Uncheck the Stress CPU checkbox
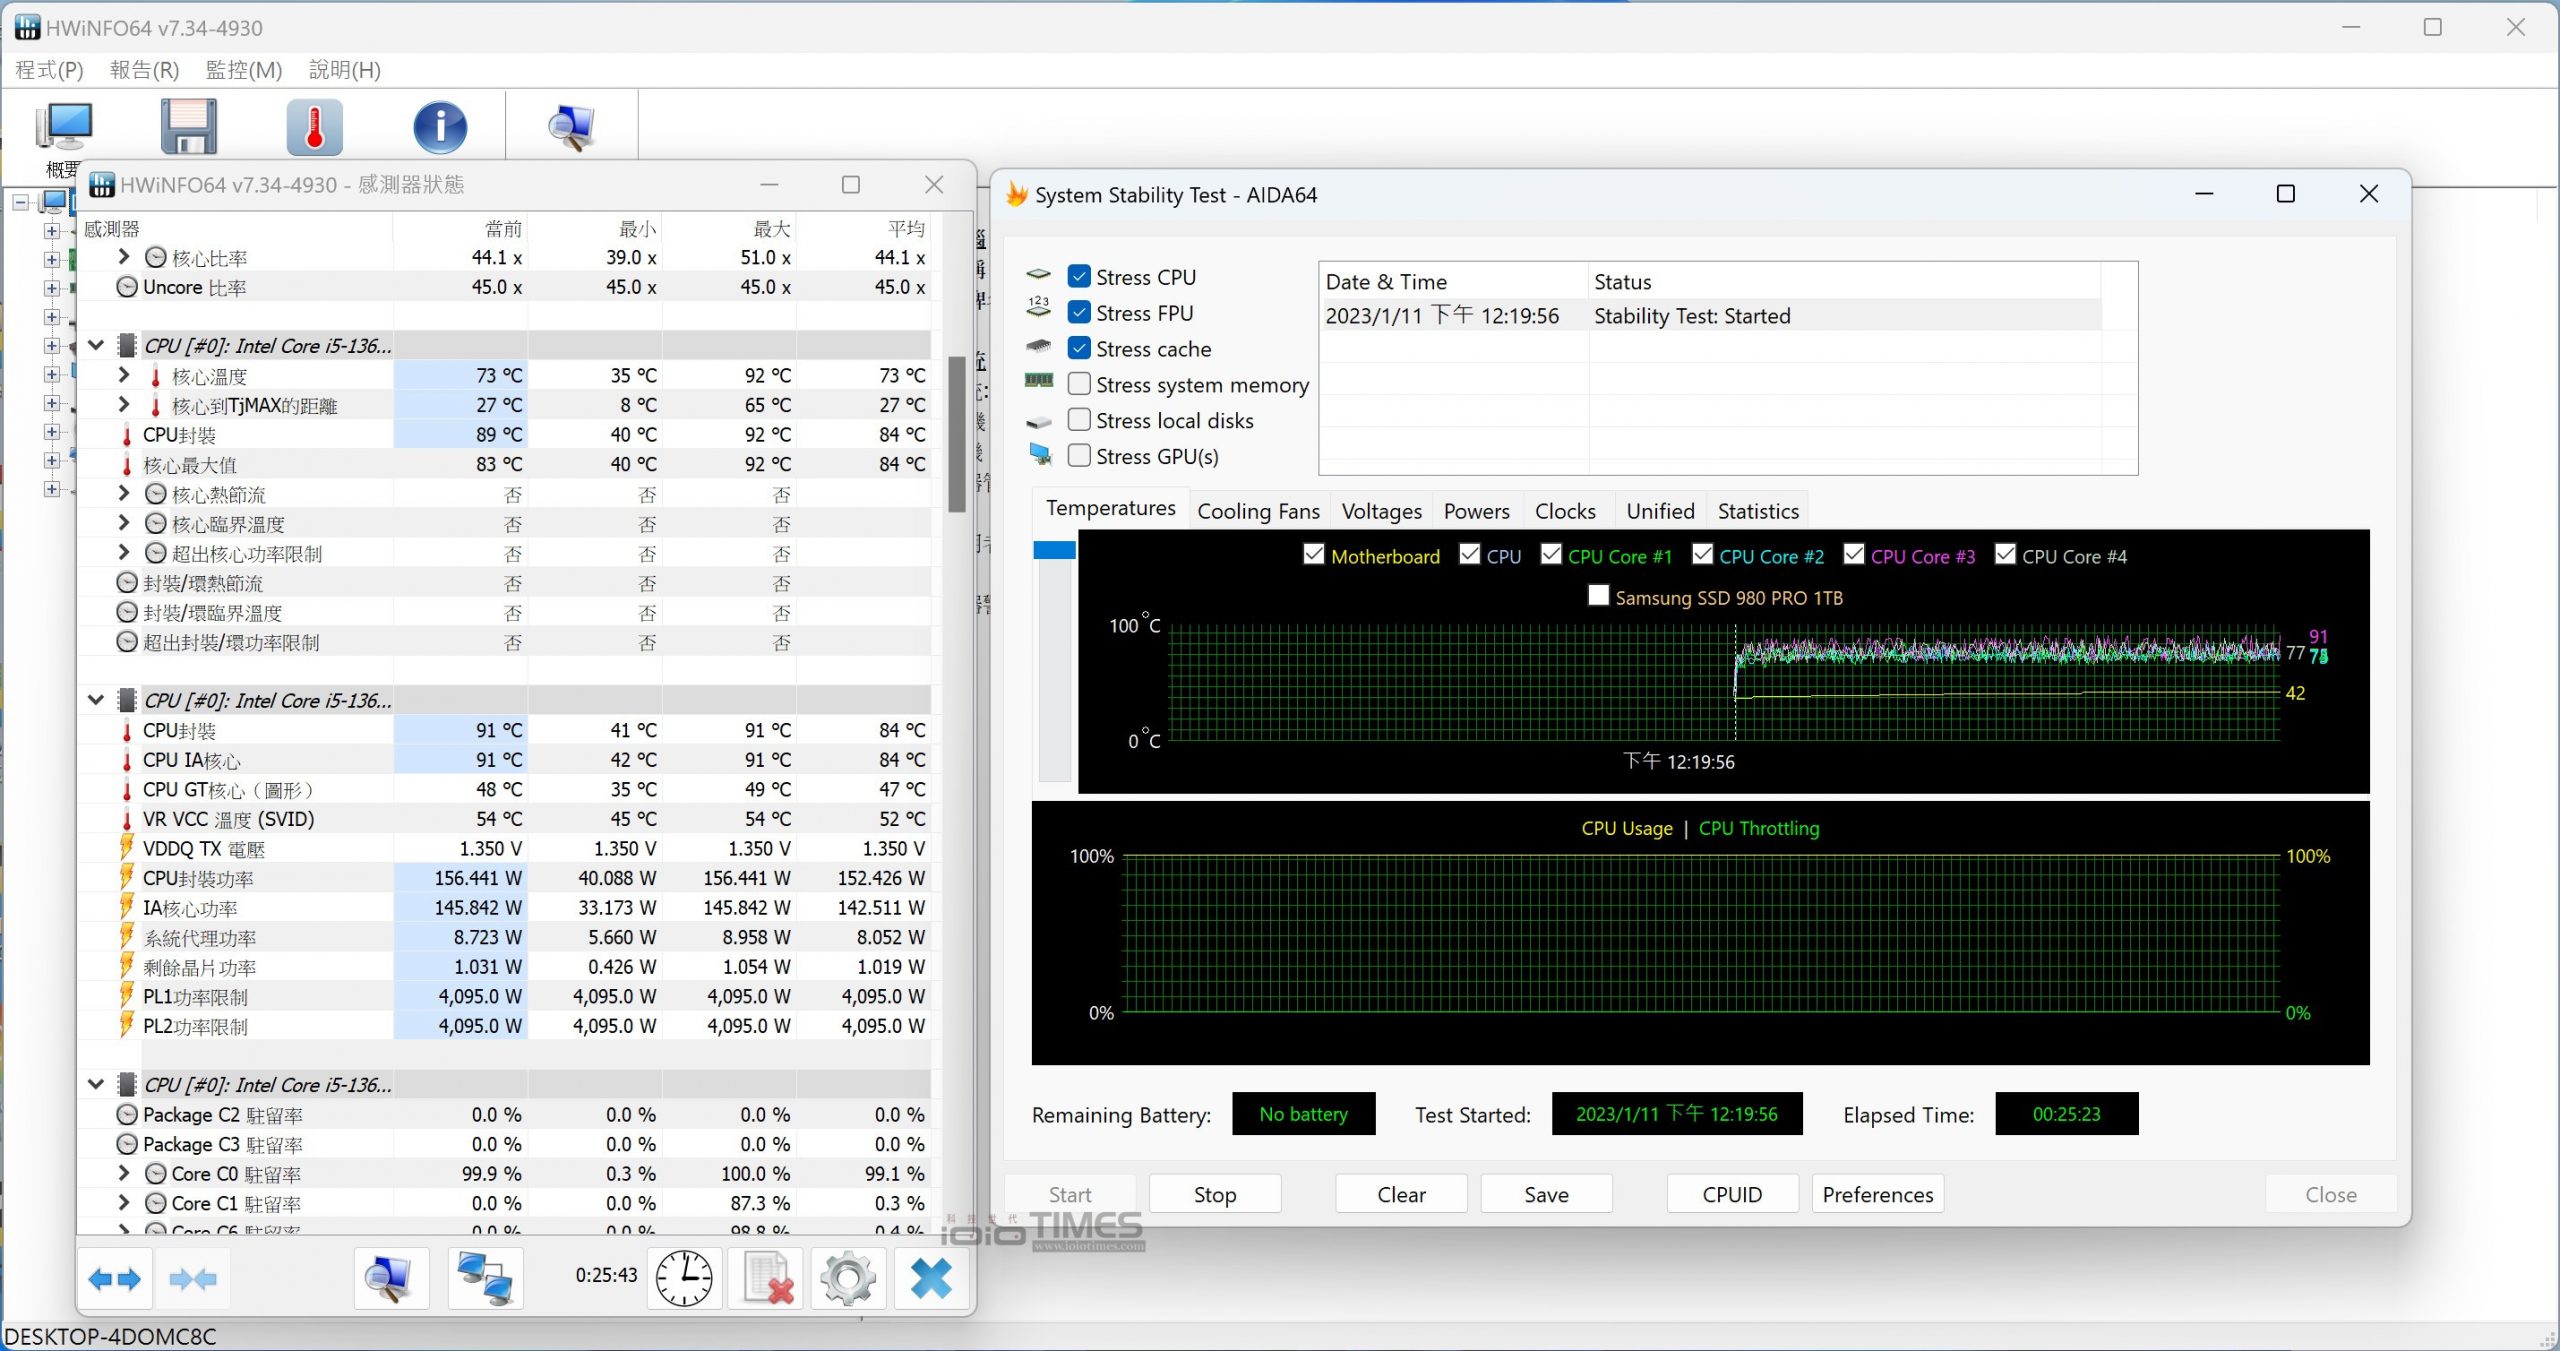This screenshot has width=2560, height=1351. (x=1079, y=276)
